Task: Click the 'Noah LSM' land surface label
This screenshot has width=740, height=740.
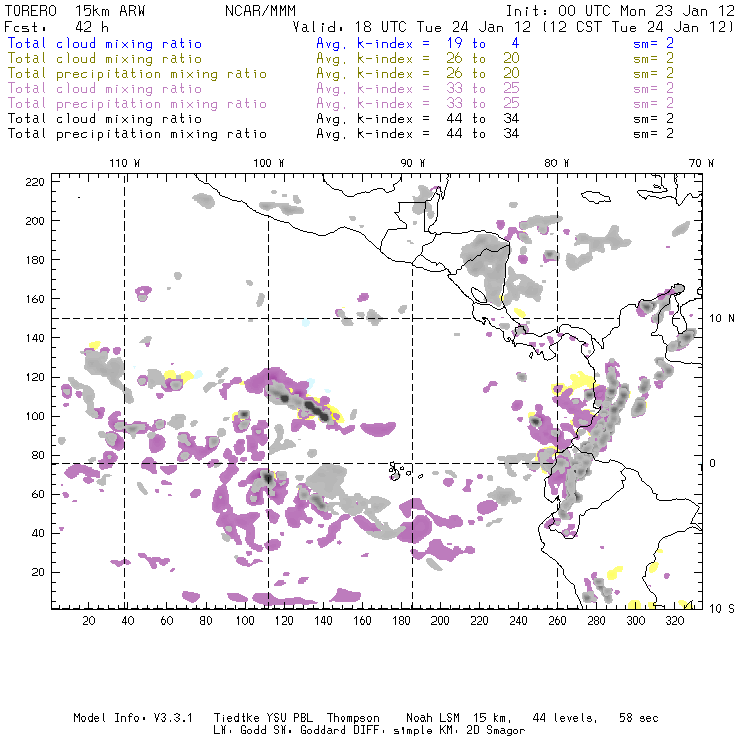Action: pyautogui.click(x=433, y=718)
